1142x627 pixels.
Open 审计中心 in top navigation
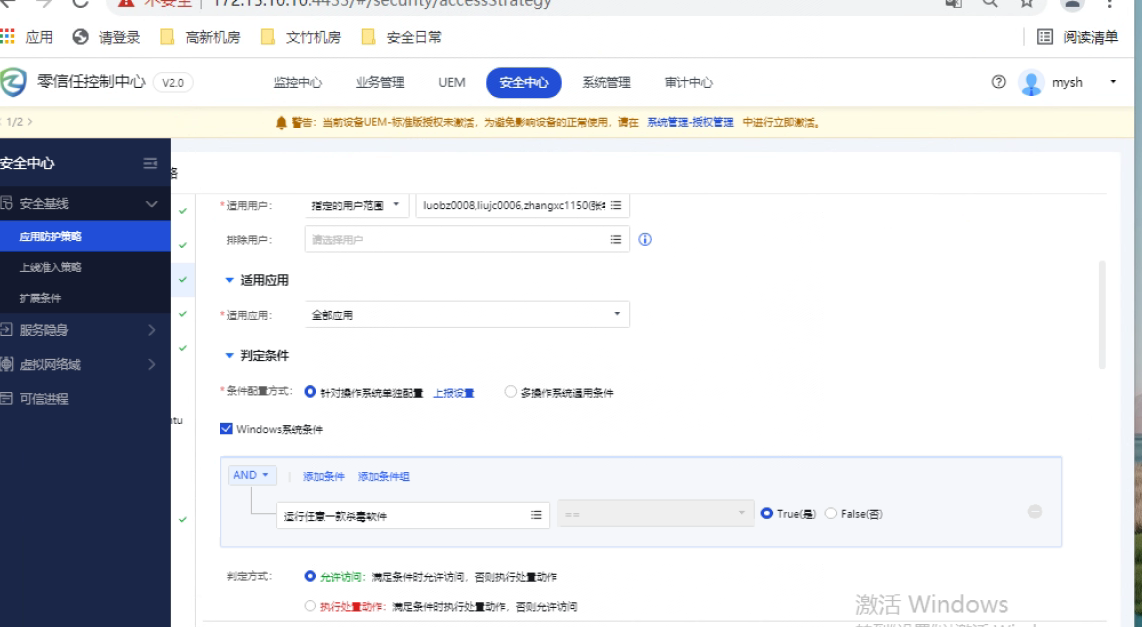[688, 83]
